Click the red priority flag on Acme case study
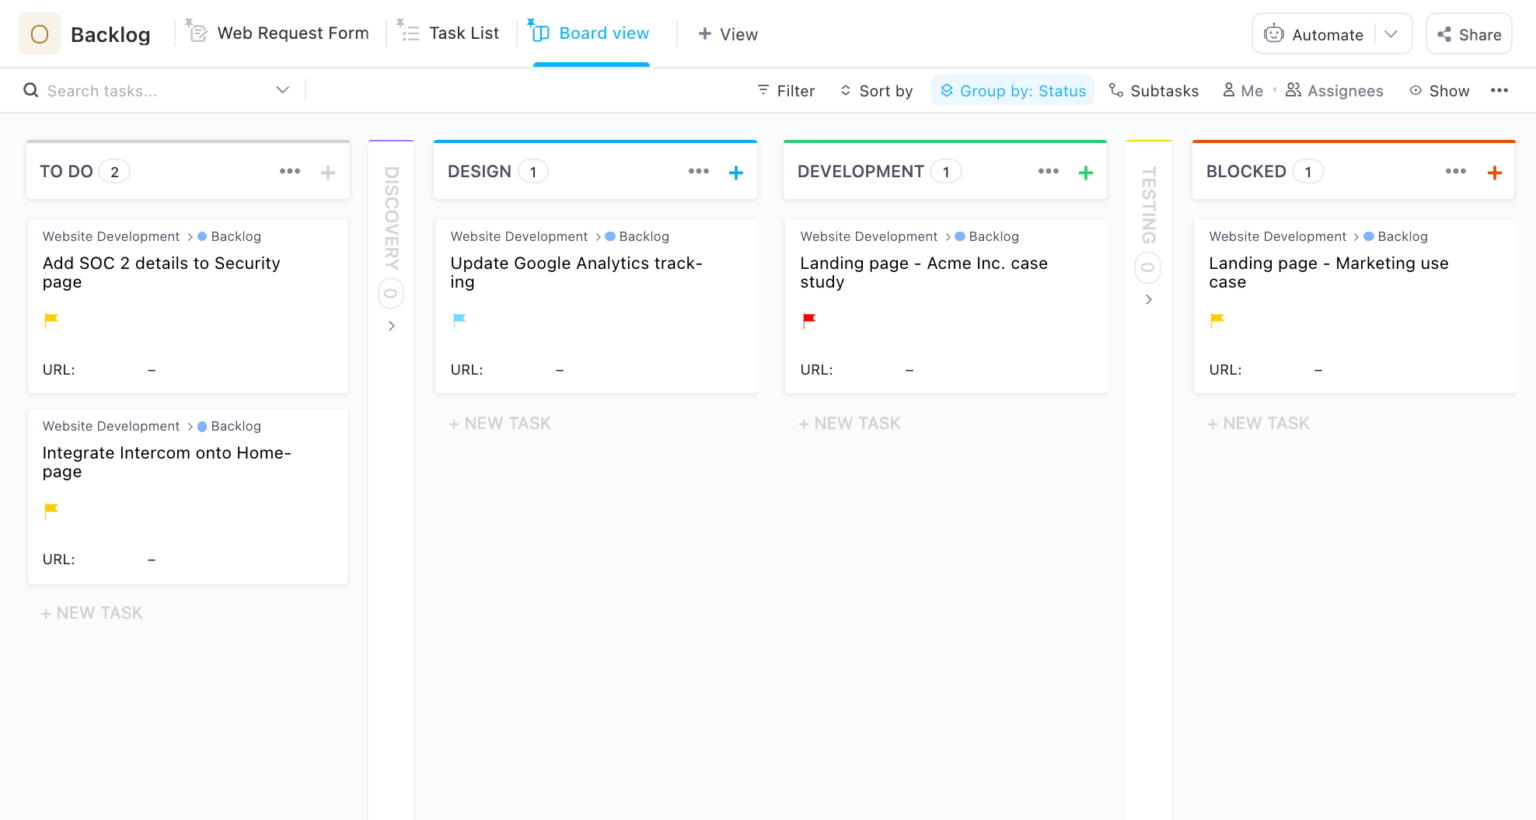 808,320
